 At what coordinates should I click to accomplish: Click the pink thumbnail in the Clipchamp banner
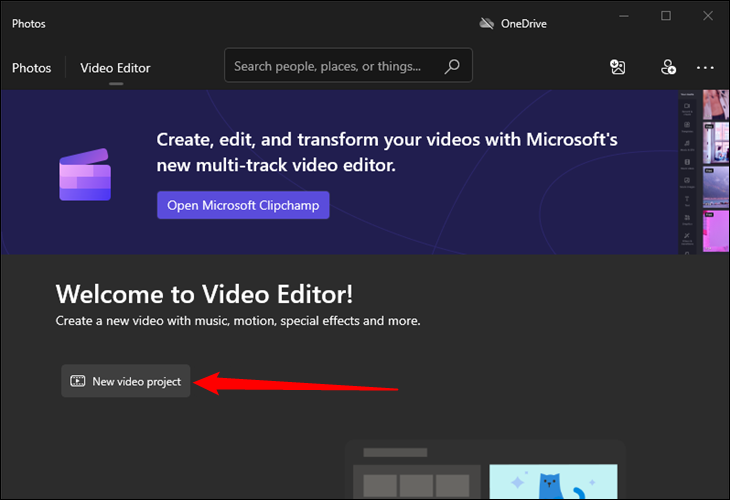coord(716,232)
